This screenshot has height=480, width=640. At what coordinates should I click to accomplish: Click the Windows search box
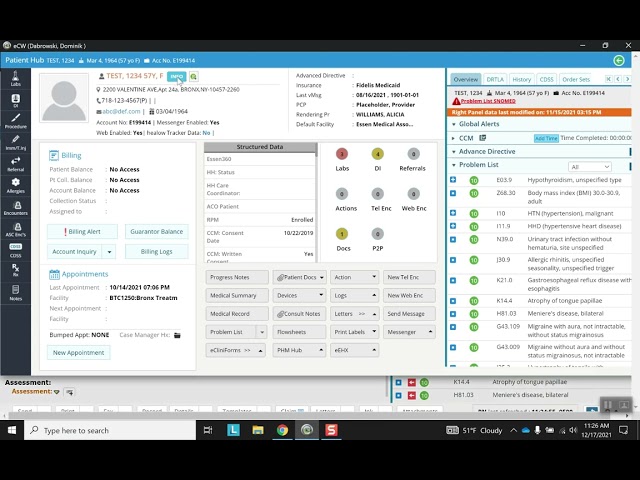(x=110, y=430)
